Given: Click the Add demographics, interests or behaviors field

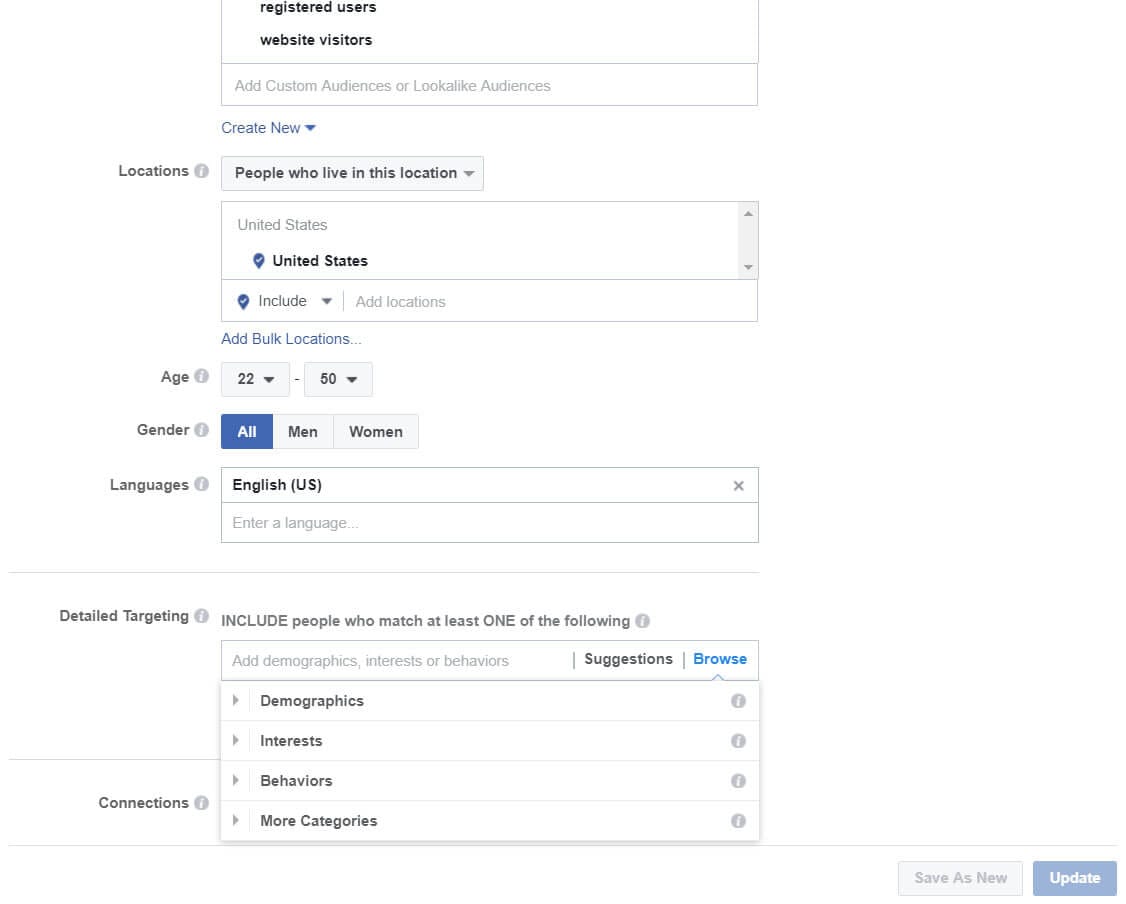Looking at the screenshot, I should 397,661.
